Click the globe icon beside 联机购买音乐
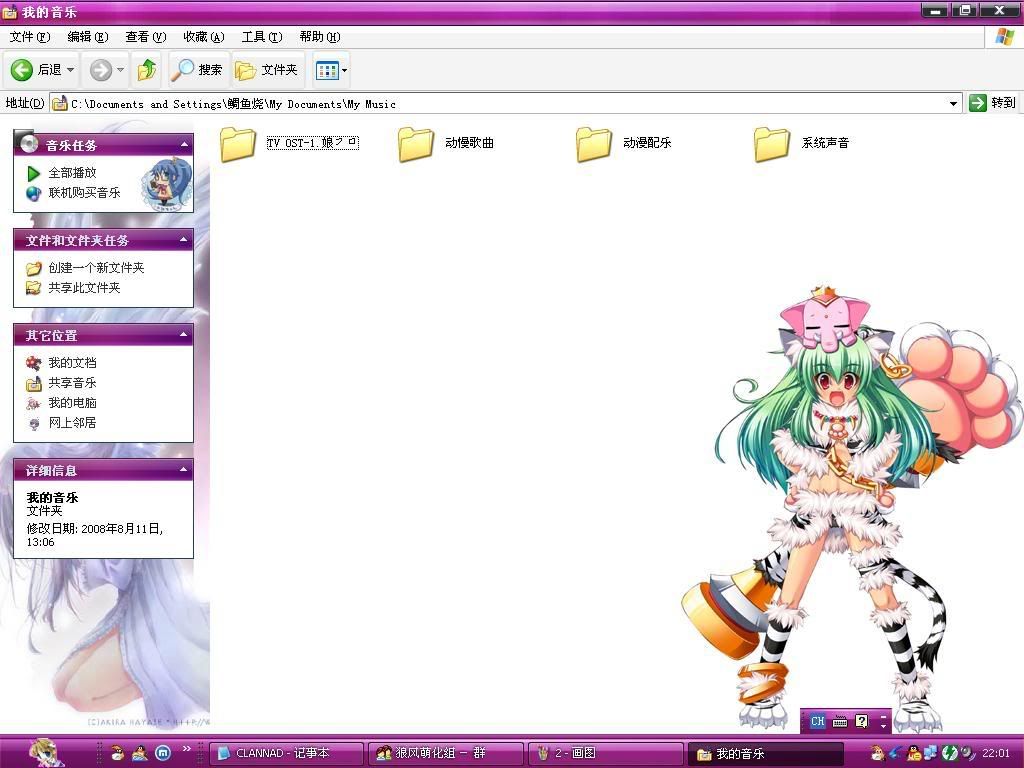 33,193
